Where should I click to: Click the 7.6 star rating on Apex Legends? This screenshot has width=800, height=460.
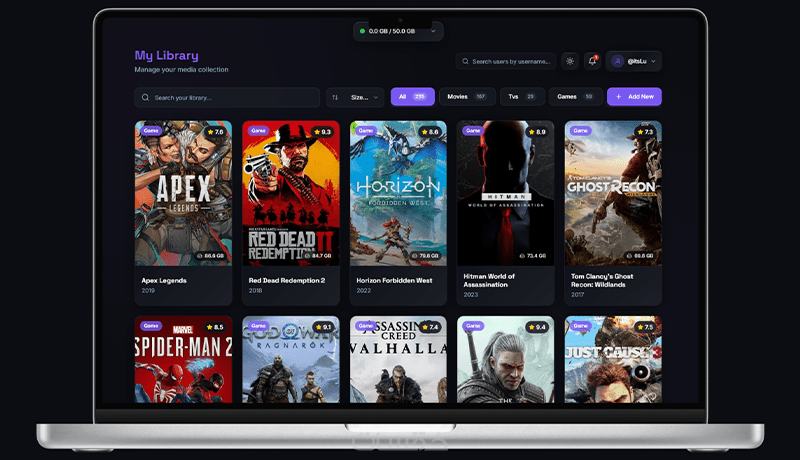[x=215, y=132]
